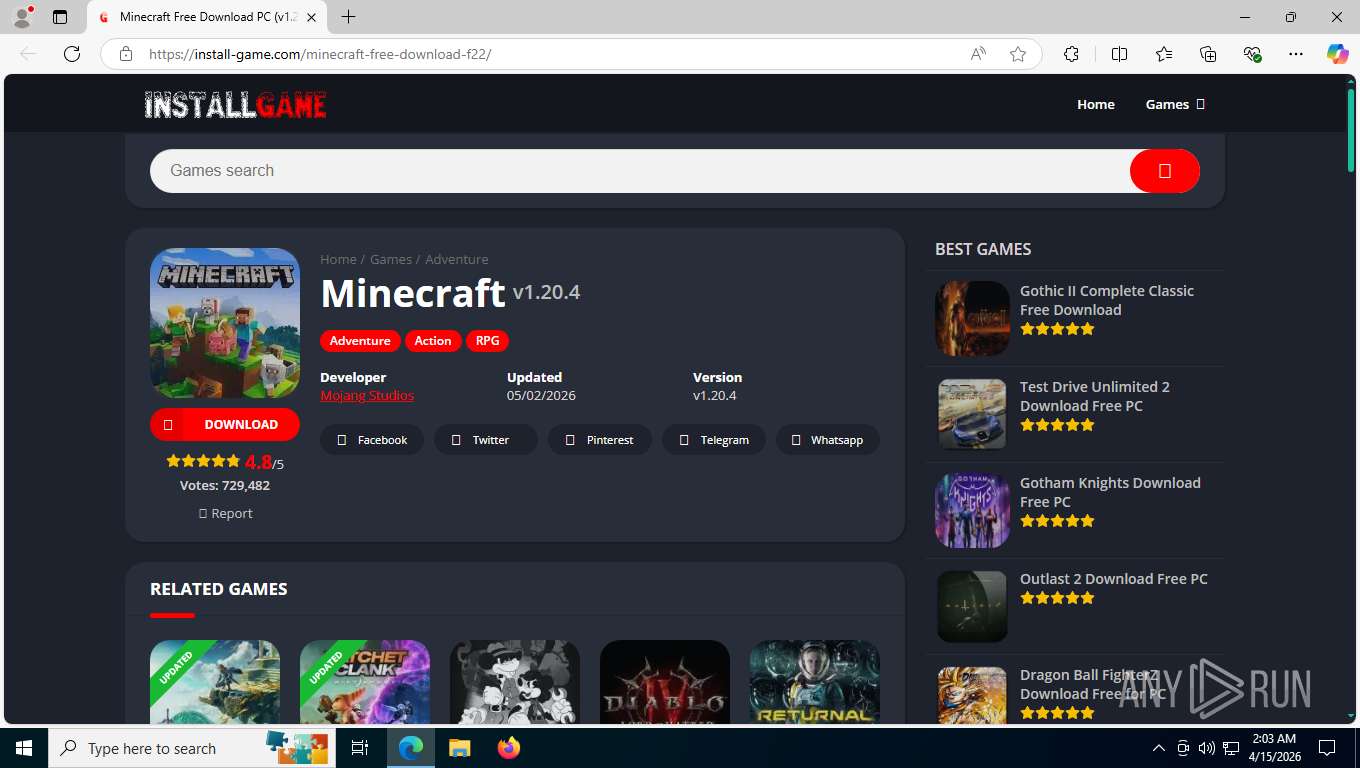
Task: Click the address bar URL
Action: 320,54
